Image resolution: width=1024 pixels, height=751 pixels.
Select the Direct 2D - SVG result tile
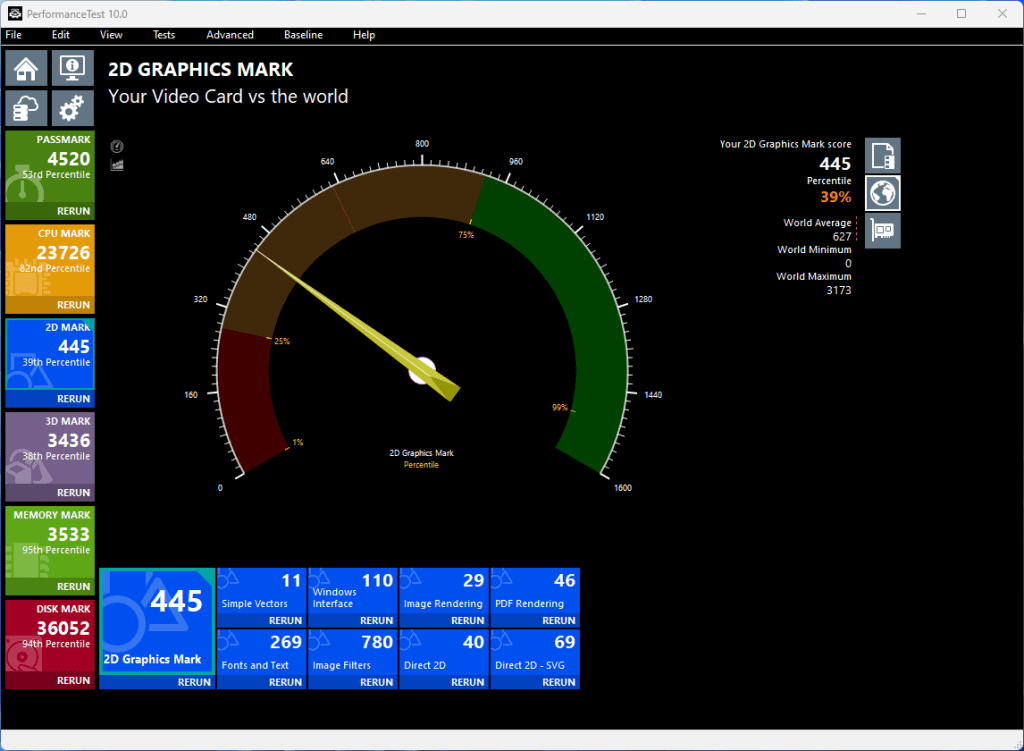536,652
